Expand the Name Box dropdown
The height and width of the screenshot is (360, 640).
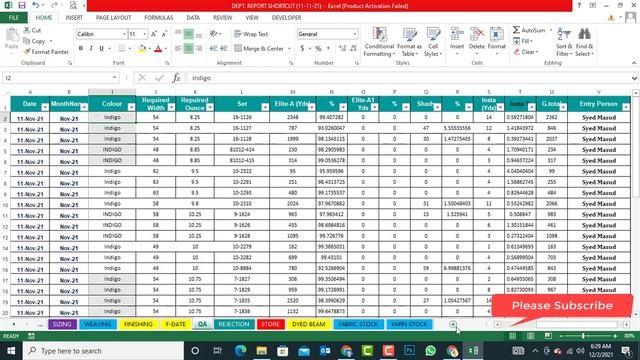click(115, 78)
